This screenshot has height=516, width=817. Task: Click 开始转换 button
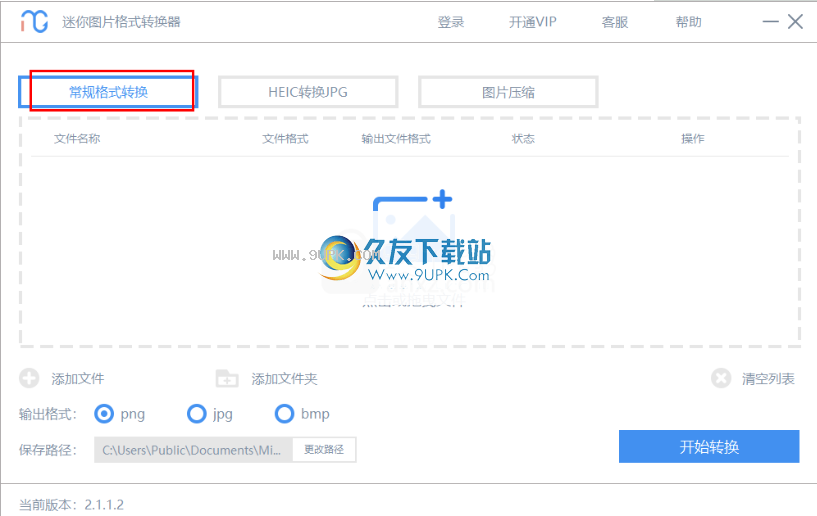coord(709,447)
